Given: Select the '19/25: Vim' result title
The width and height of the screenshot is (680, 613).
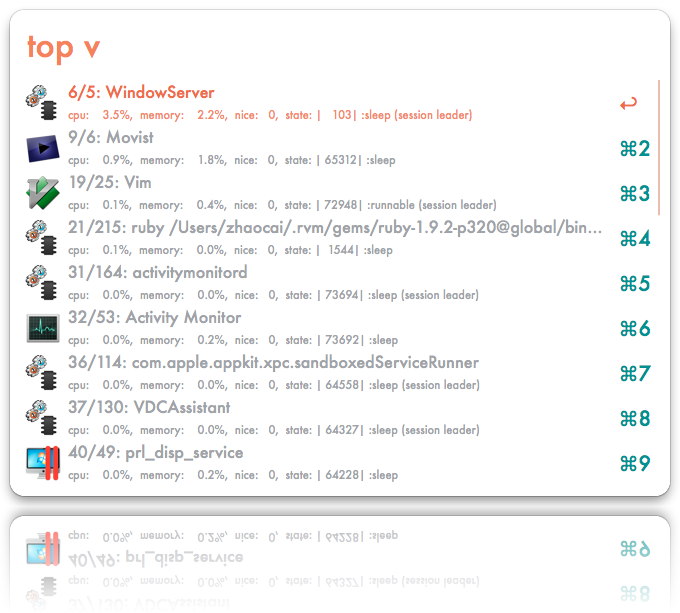Looking at the screenshot, I should click(x=110, y=183).
